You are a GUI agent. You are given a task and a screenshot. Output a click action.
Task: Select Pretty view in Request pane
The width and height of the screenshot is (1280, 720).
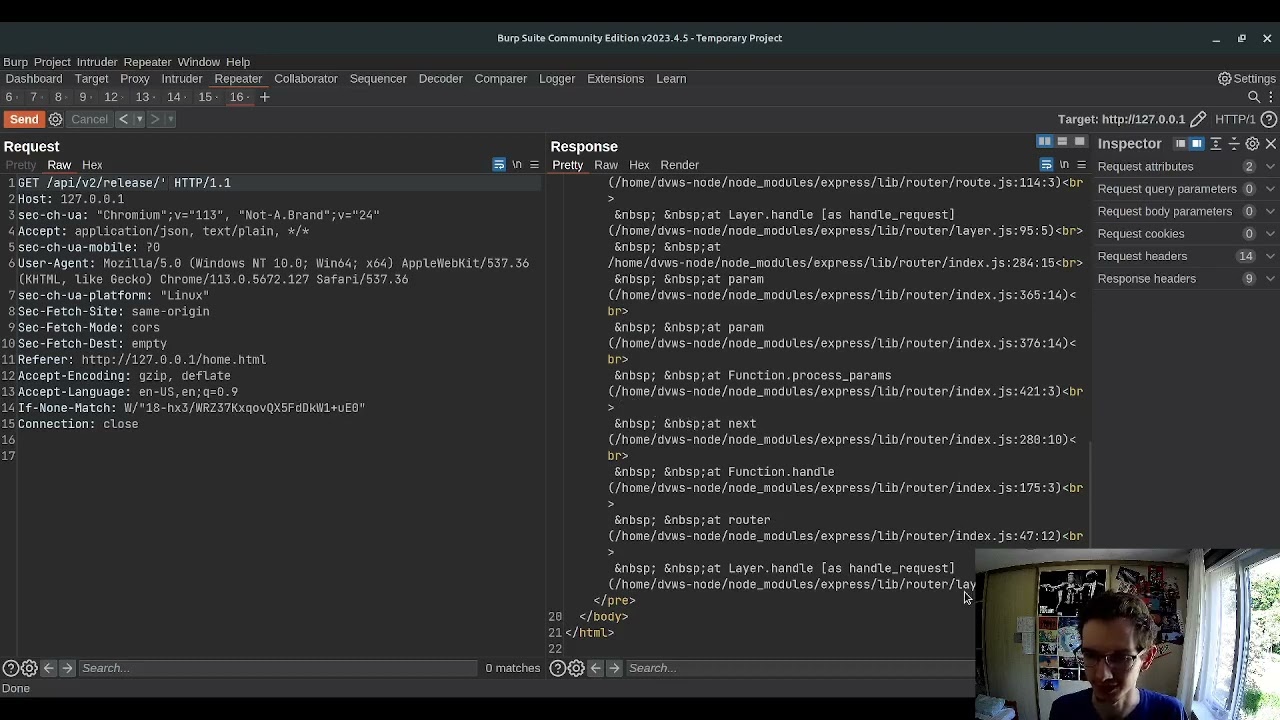pyautogui.click(x=20, y=165)
